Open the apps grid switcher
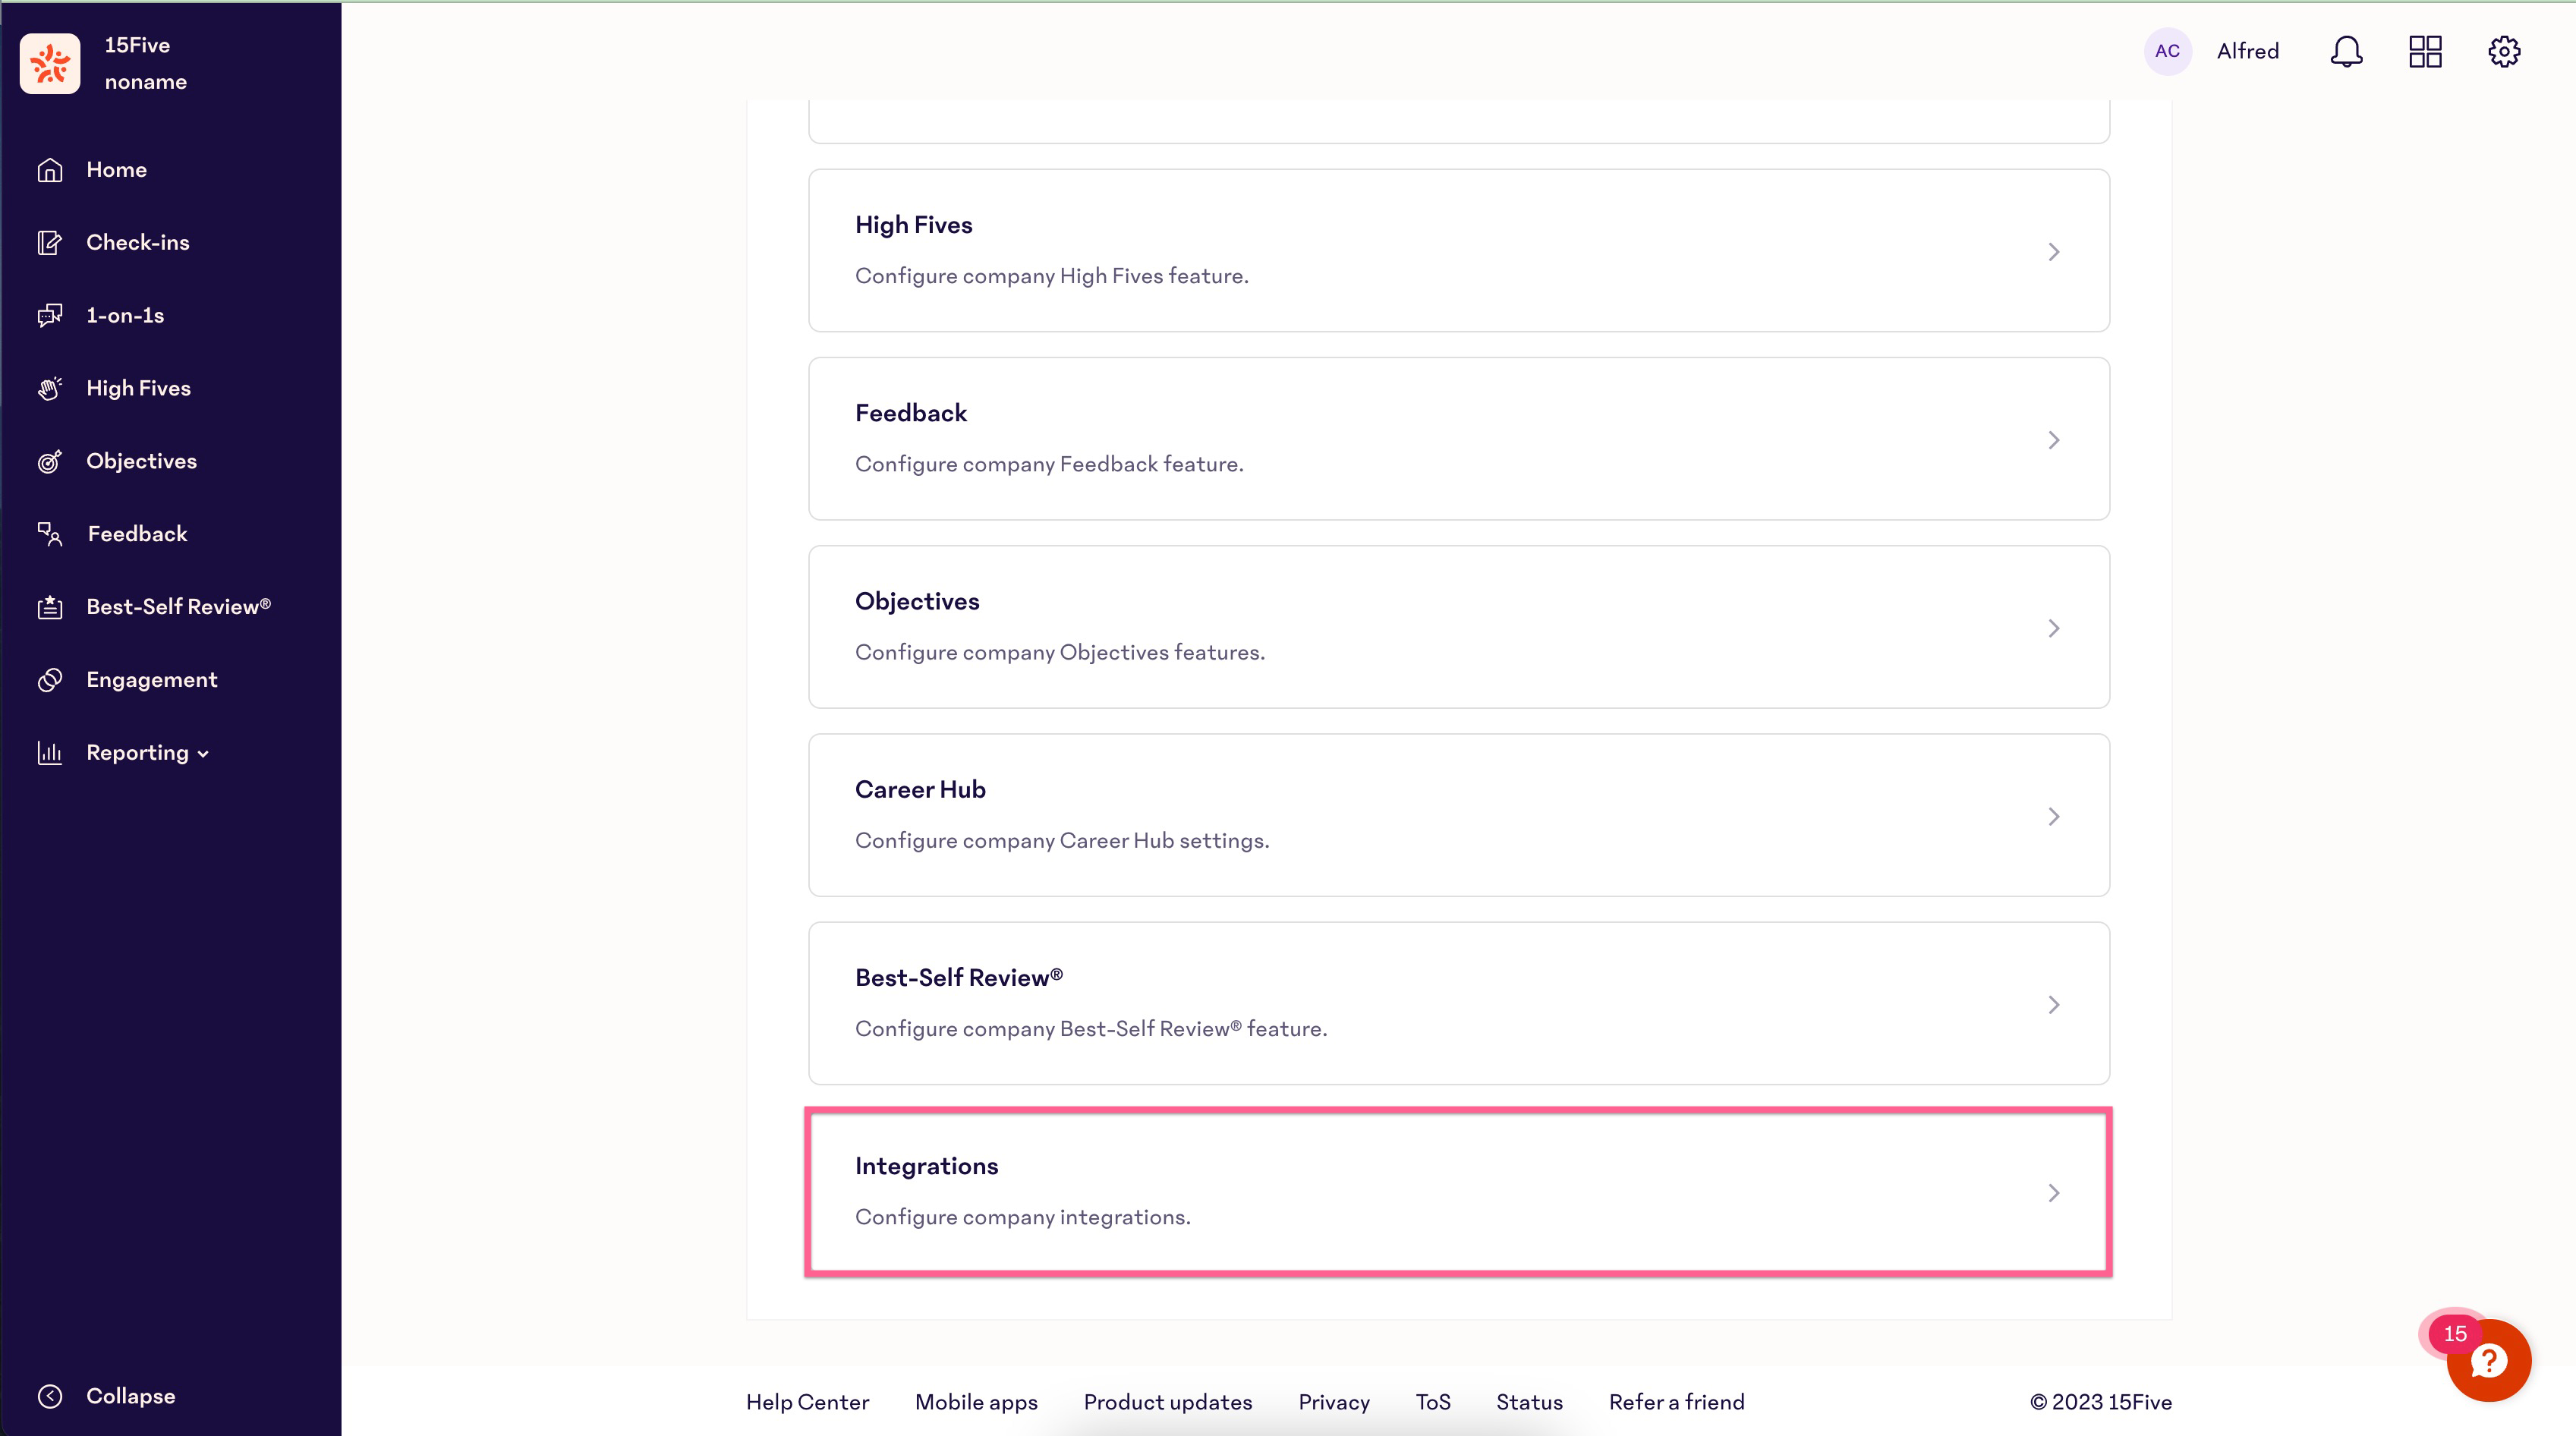The image size is (2576, 1436). (x=2424, y=51)
